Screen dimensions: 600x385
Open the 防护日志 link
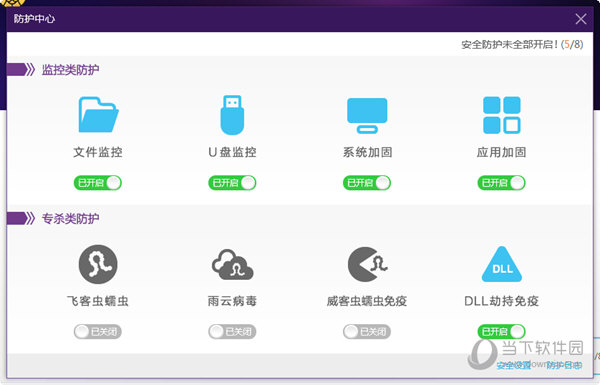click(564, 365)
